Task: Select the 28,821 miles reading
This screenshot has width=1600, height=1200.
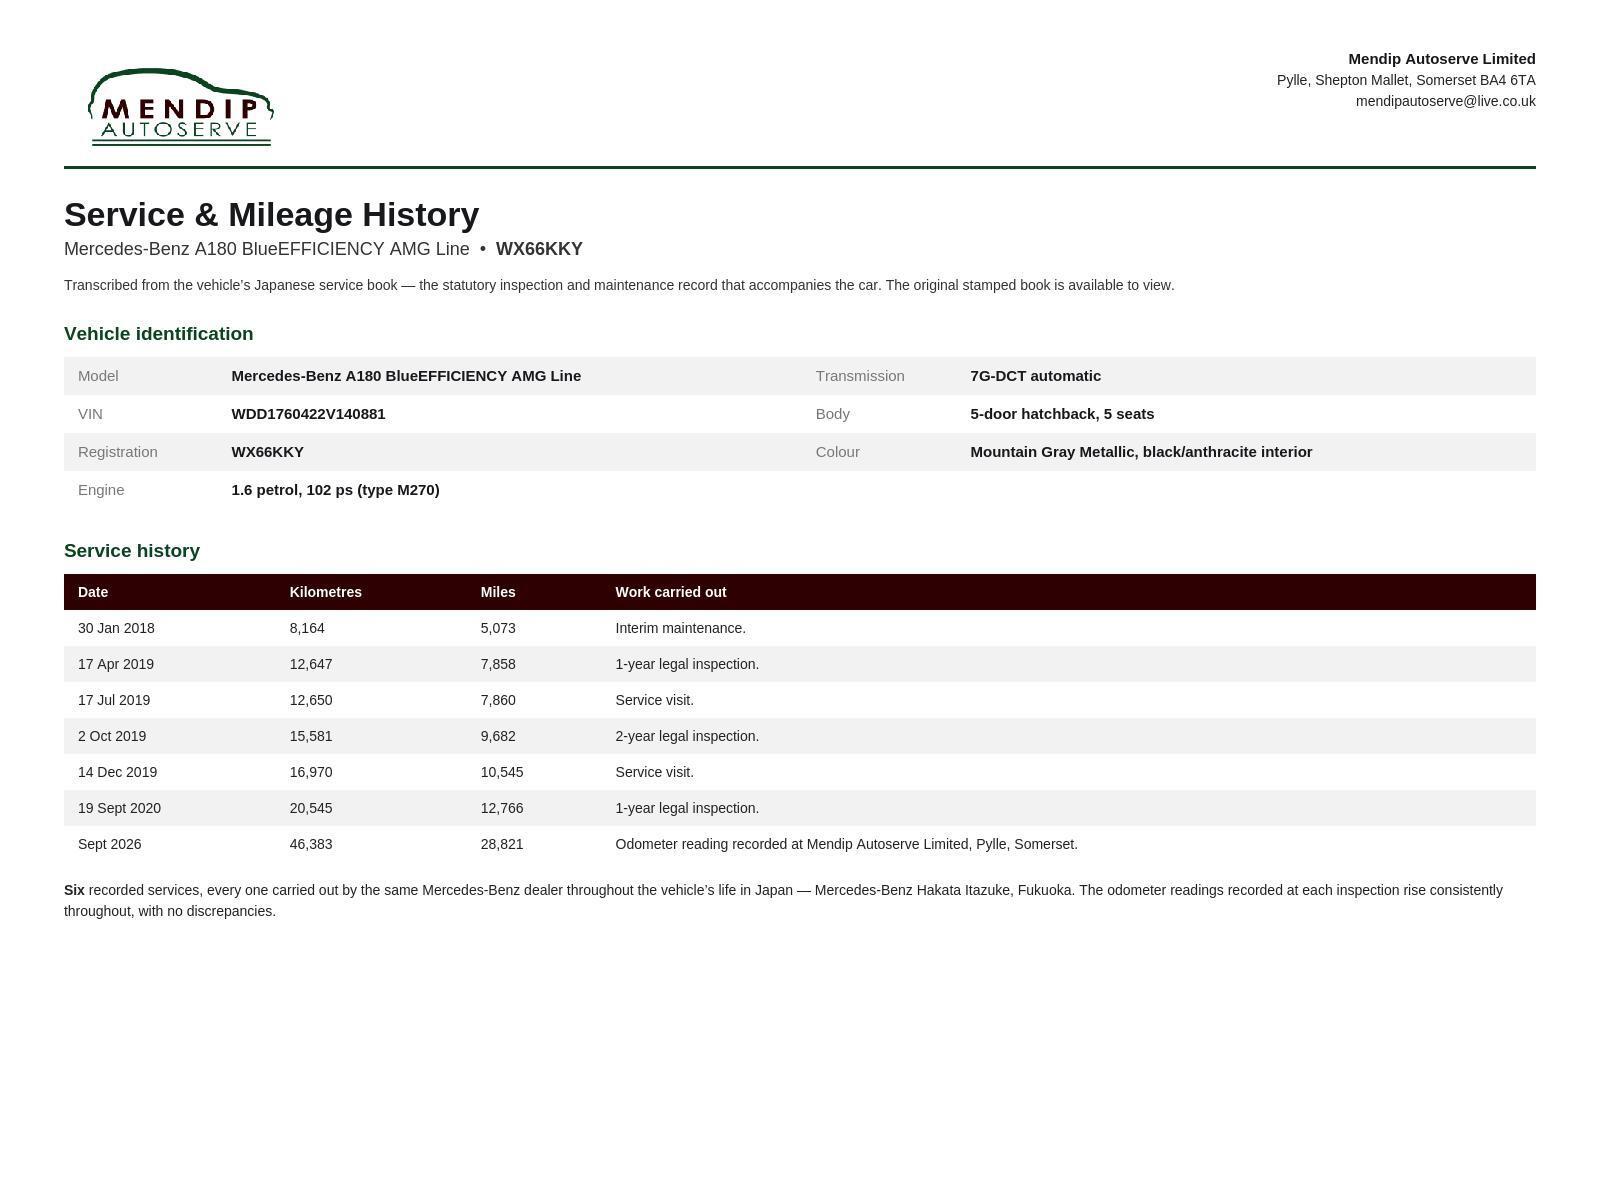Action: point(502,844)
